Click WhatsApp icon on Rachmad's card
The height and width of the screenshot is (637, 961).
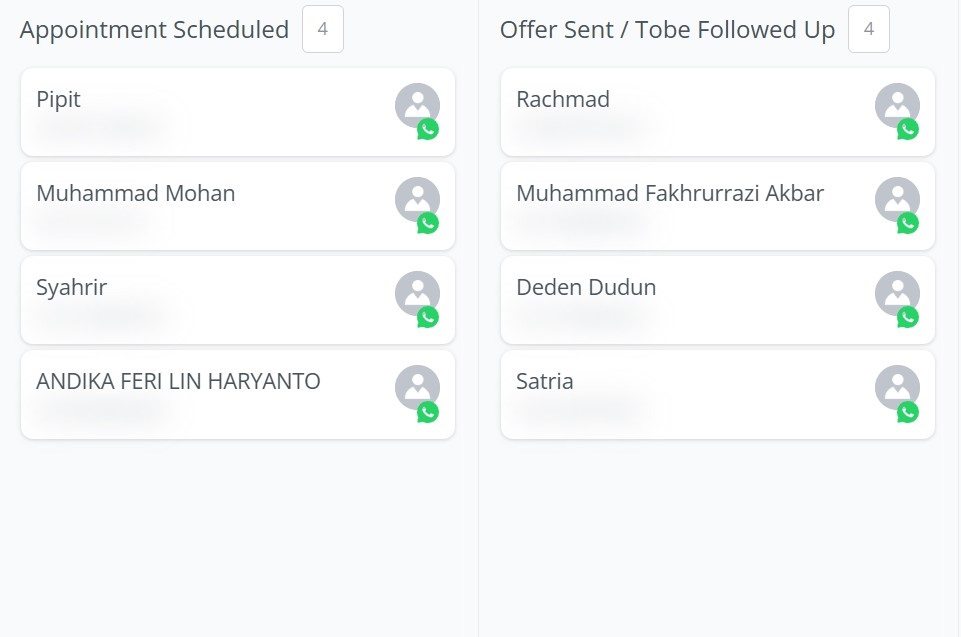908,129
